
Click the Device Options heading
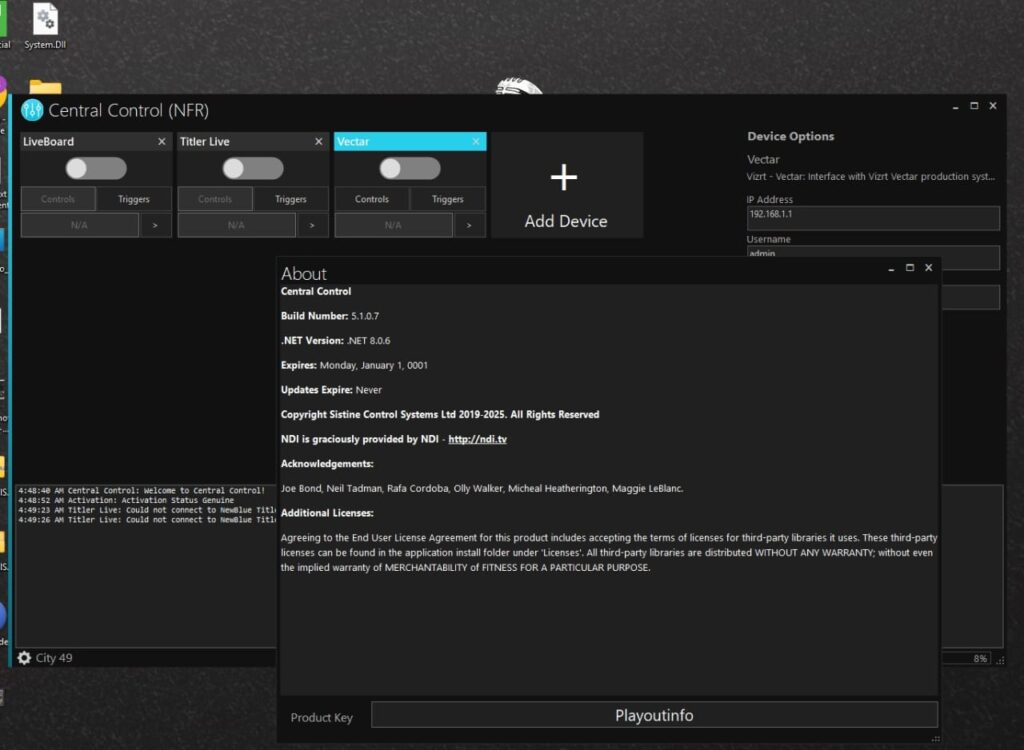point(791,137)
